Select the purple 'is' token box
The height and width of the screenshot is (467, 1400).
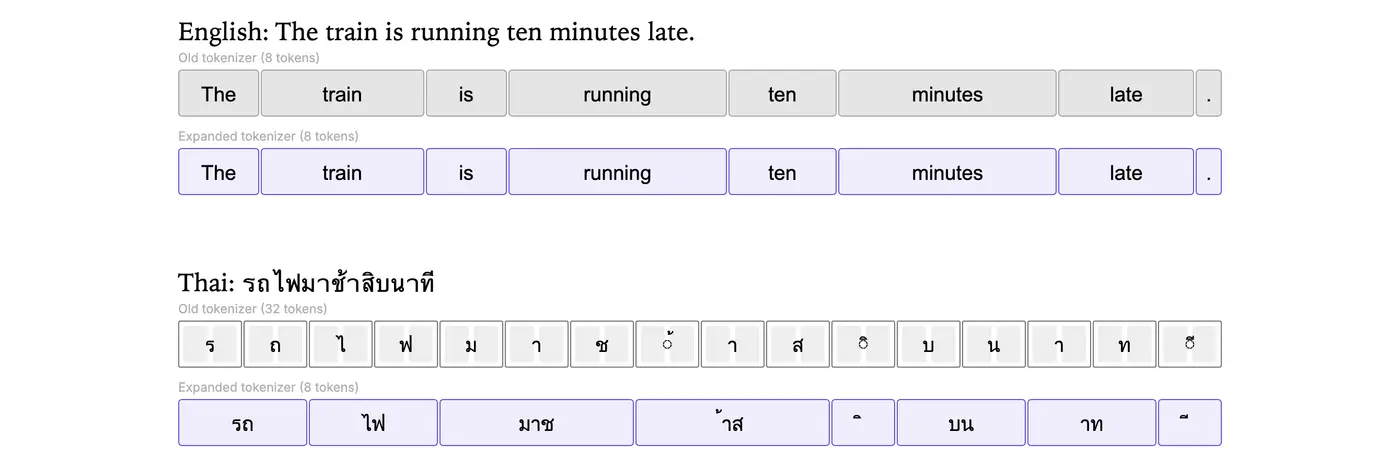(x=466, y=172)
